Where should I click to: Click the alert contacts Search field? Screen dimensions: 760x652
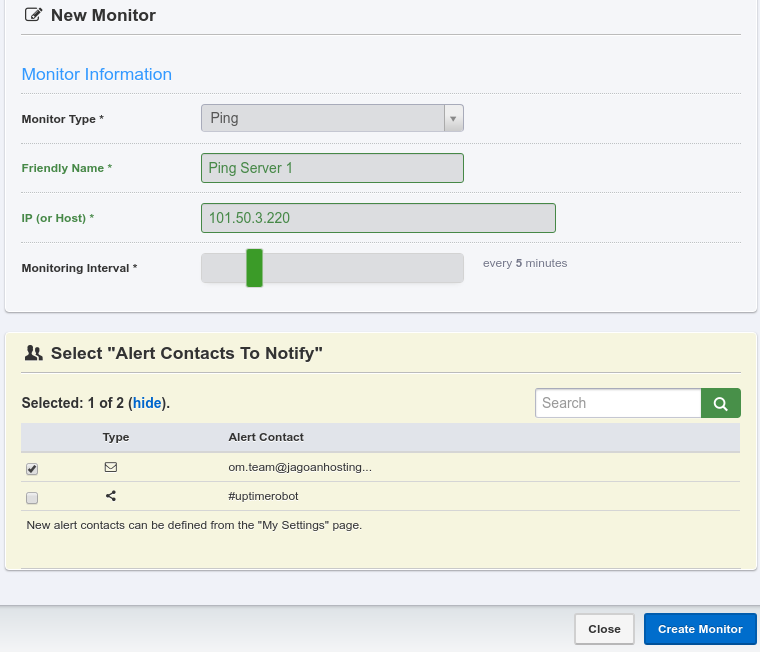[618, 403]
